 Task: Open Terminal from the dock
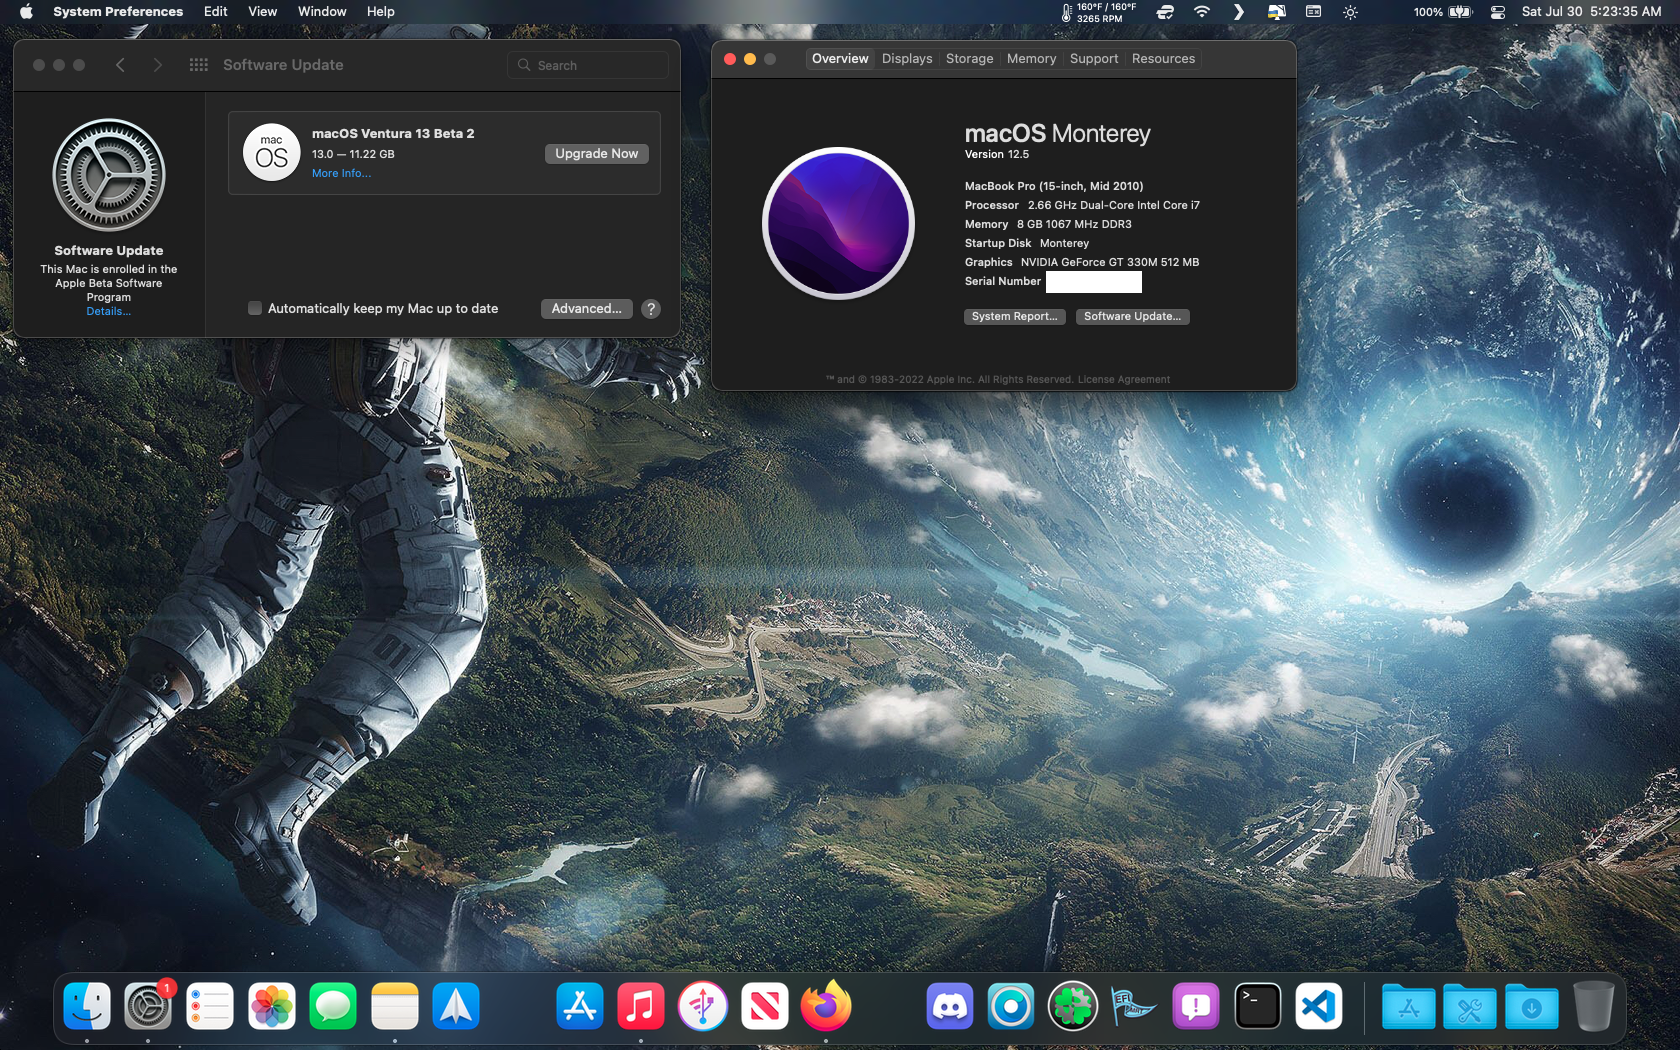coord(1257,1007)
